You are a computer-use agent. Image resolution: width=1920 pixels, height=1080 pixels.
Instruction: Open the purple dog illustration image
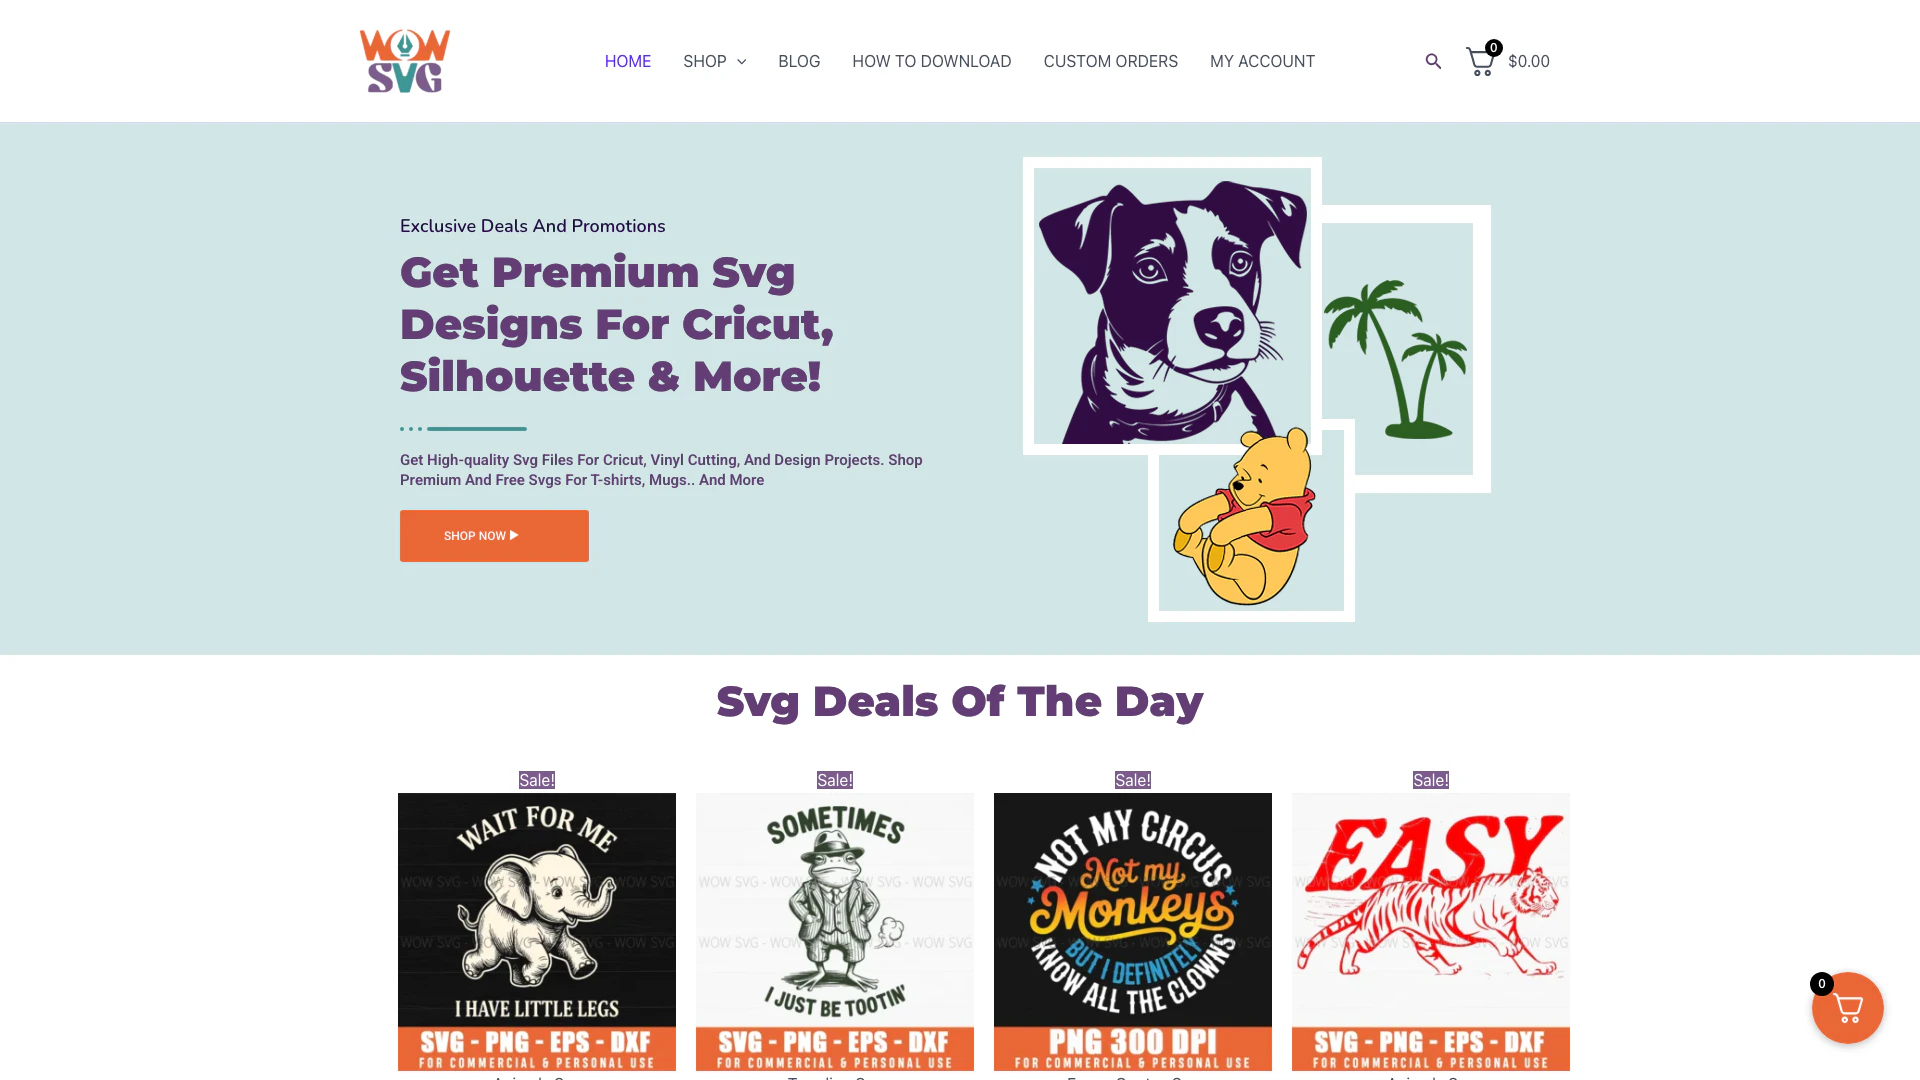click(x=1172, y=306)
